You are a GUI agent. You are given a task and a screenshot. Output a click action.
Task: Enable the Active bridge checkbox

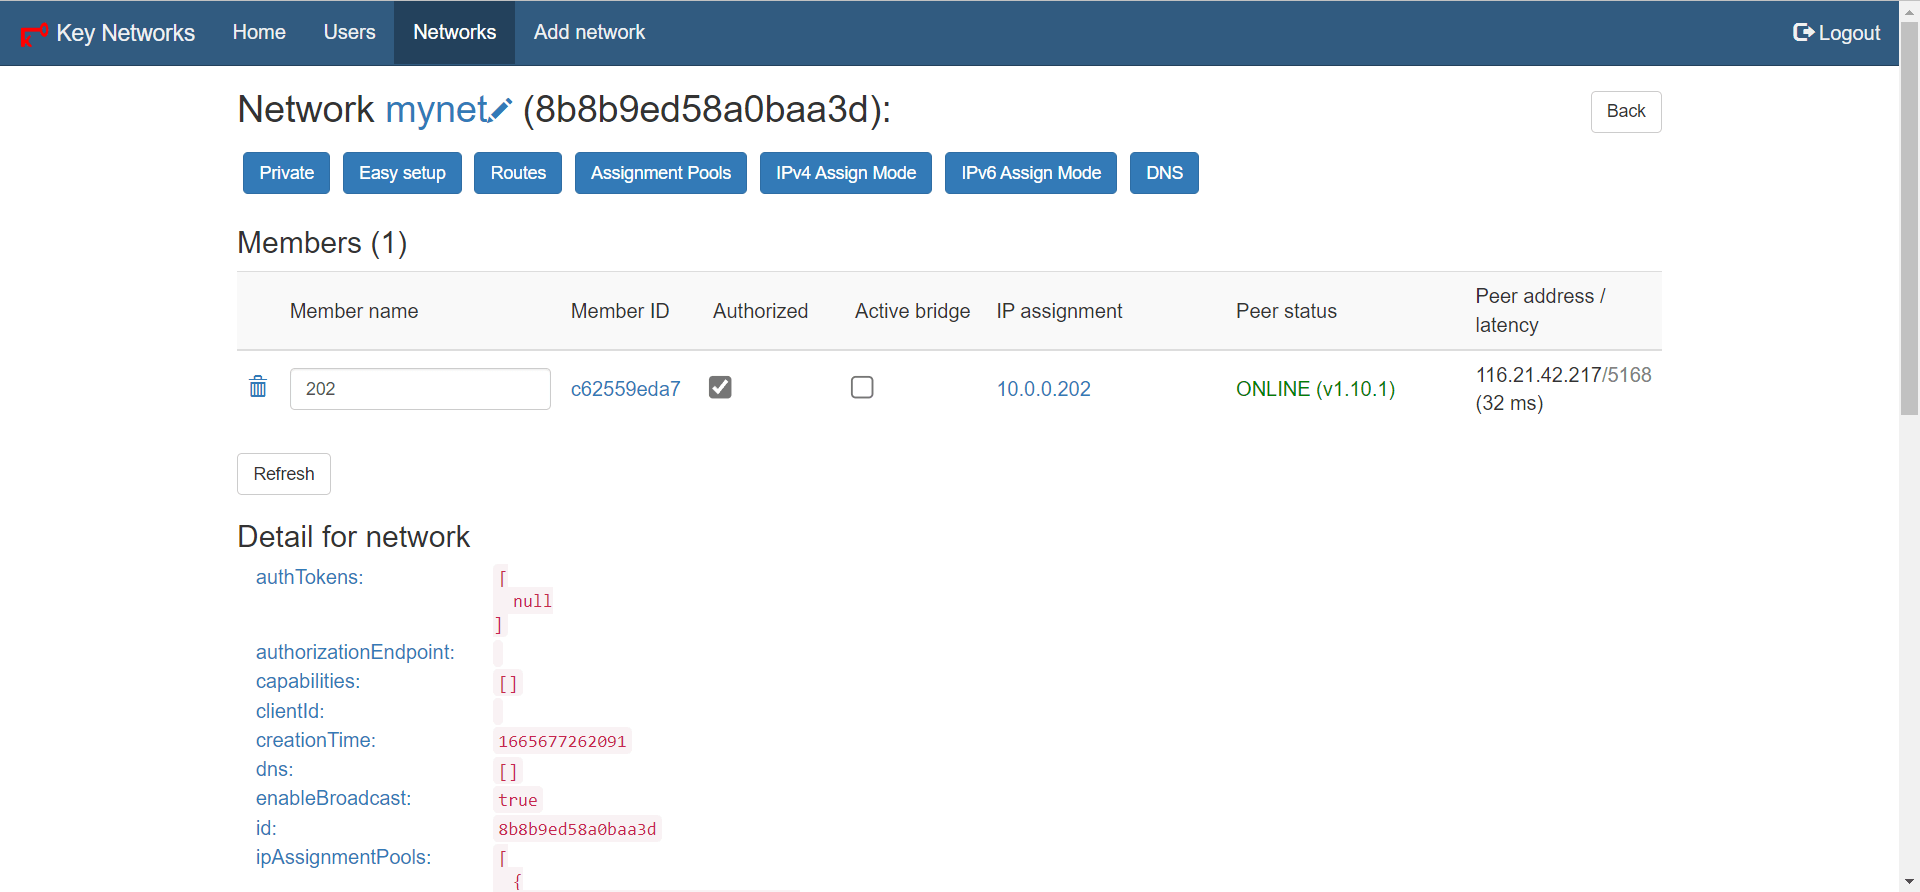click(862, 387)
